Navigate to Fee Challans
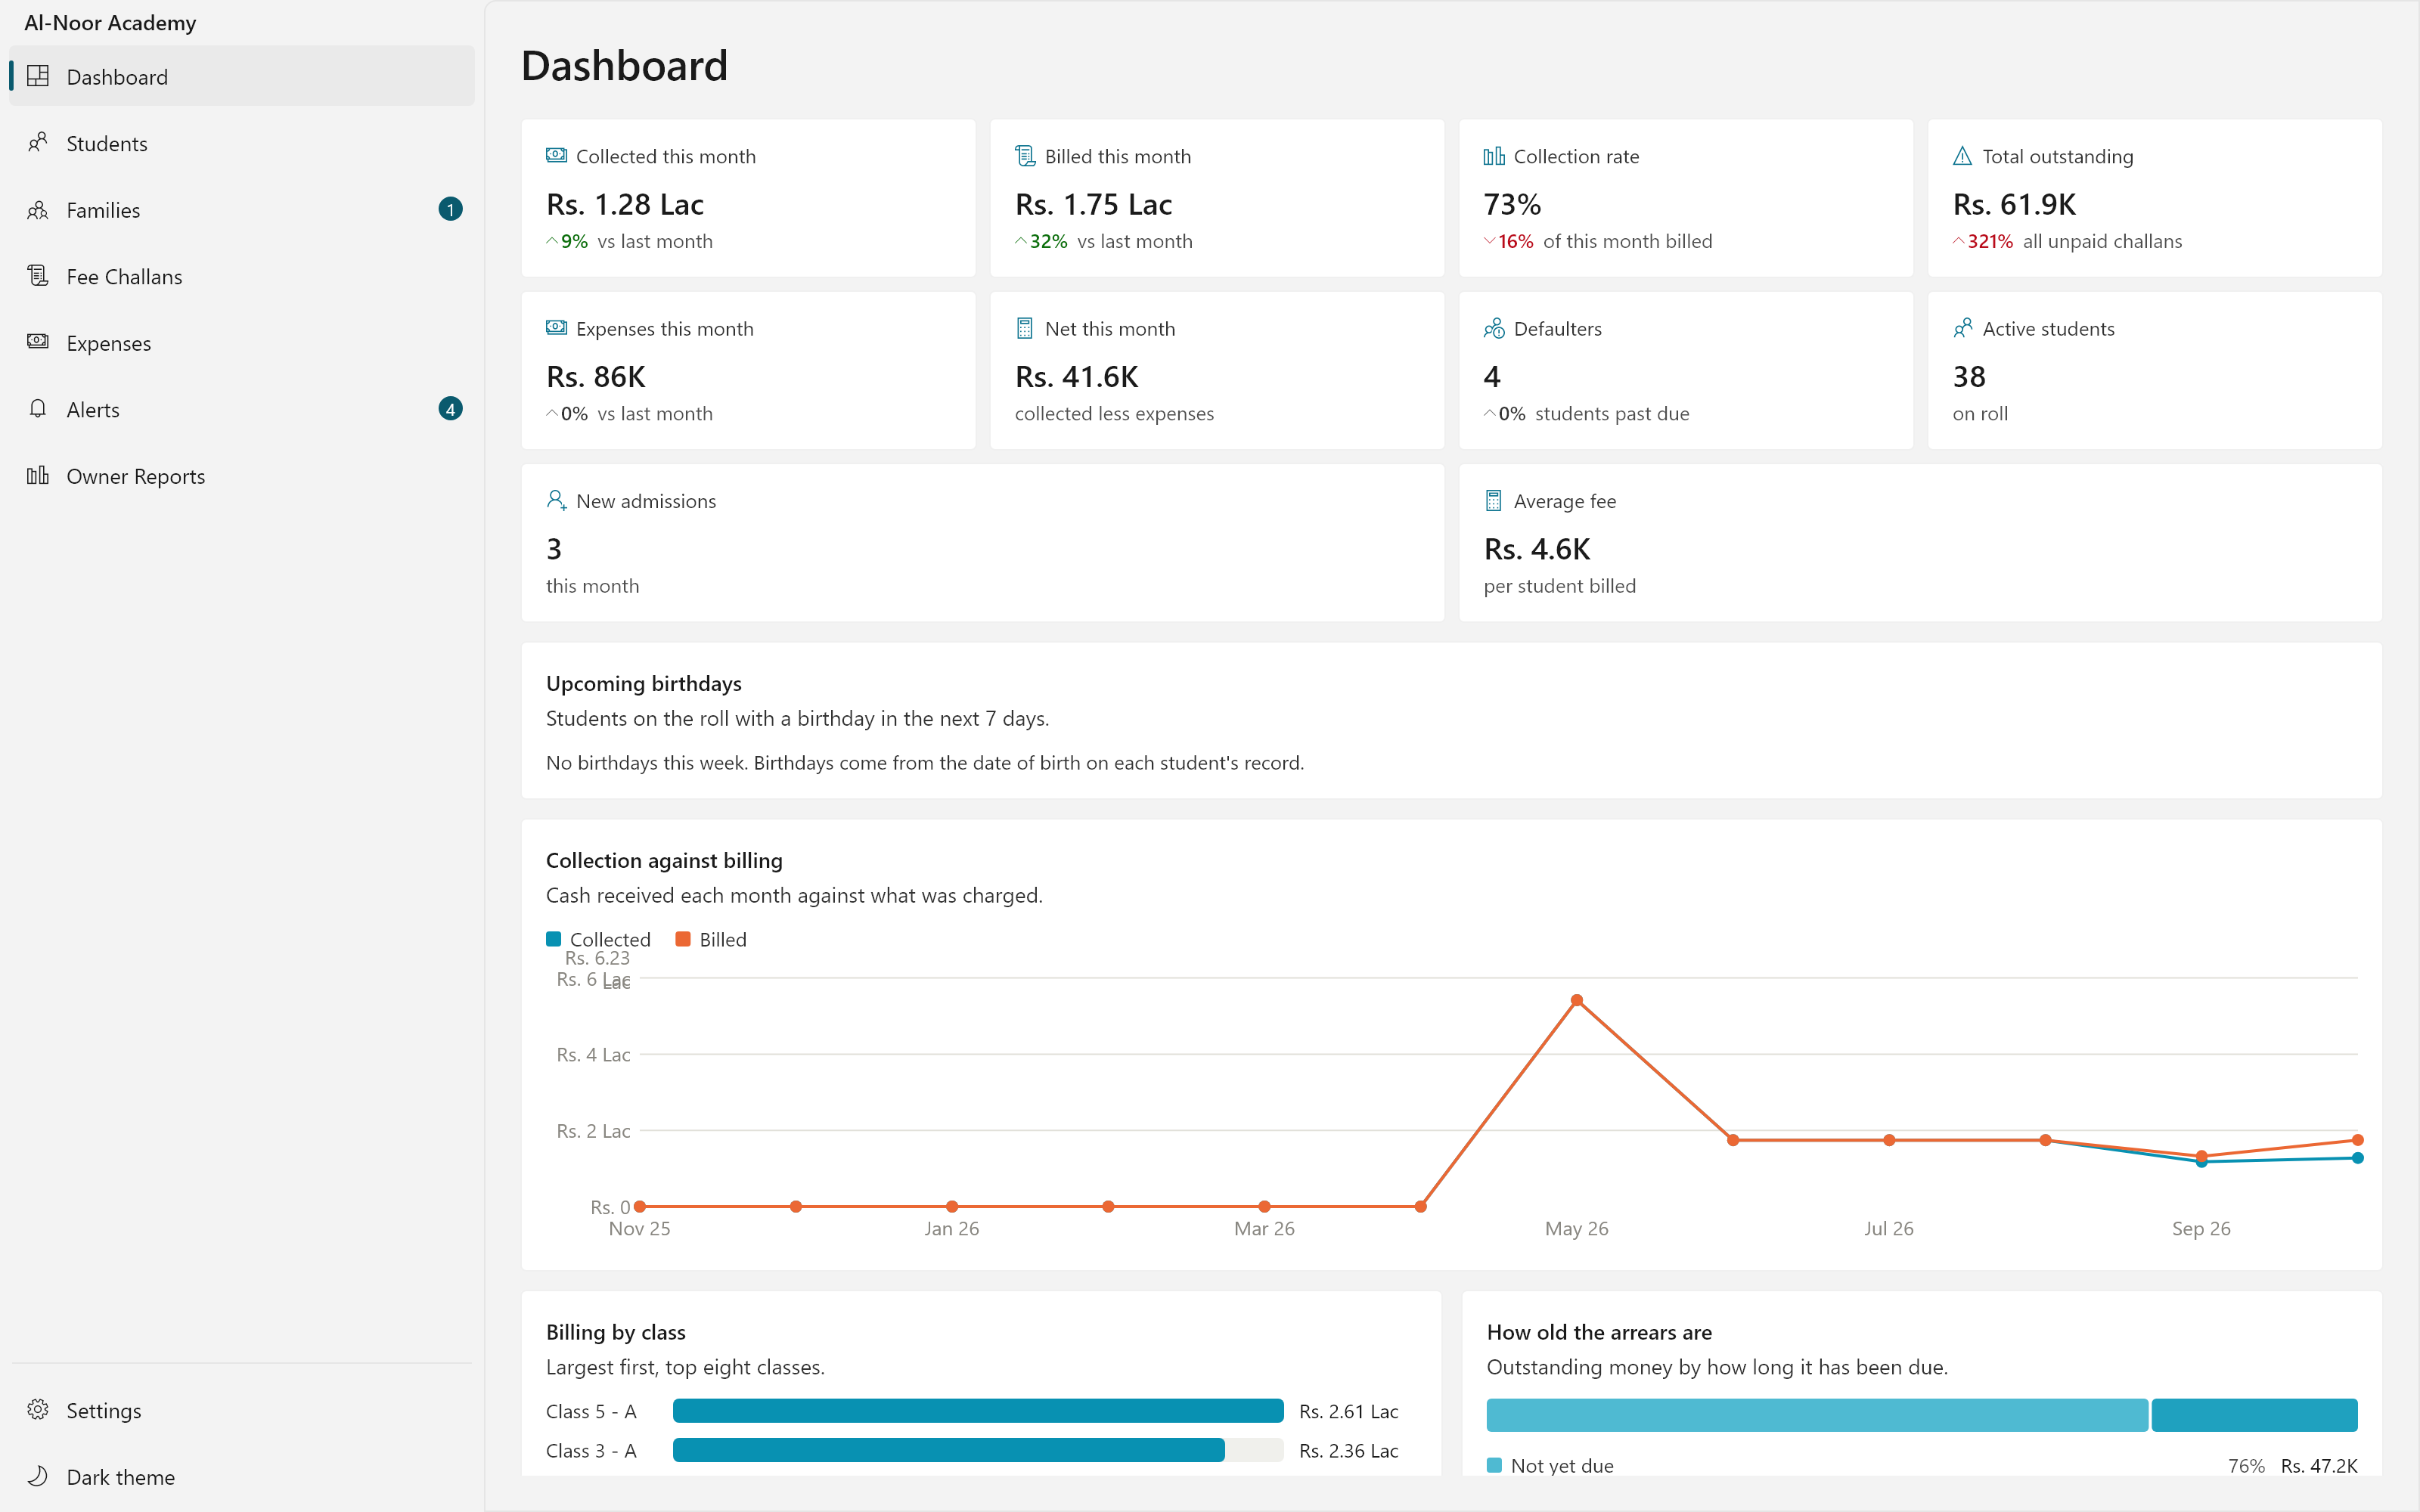Viewport: 2420px width, 1512px height. click(242, 276)
